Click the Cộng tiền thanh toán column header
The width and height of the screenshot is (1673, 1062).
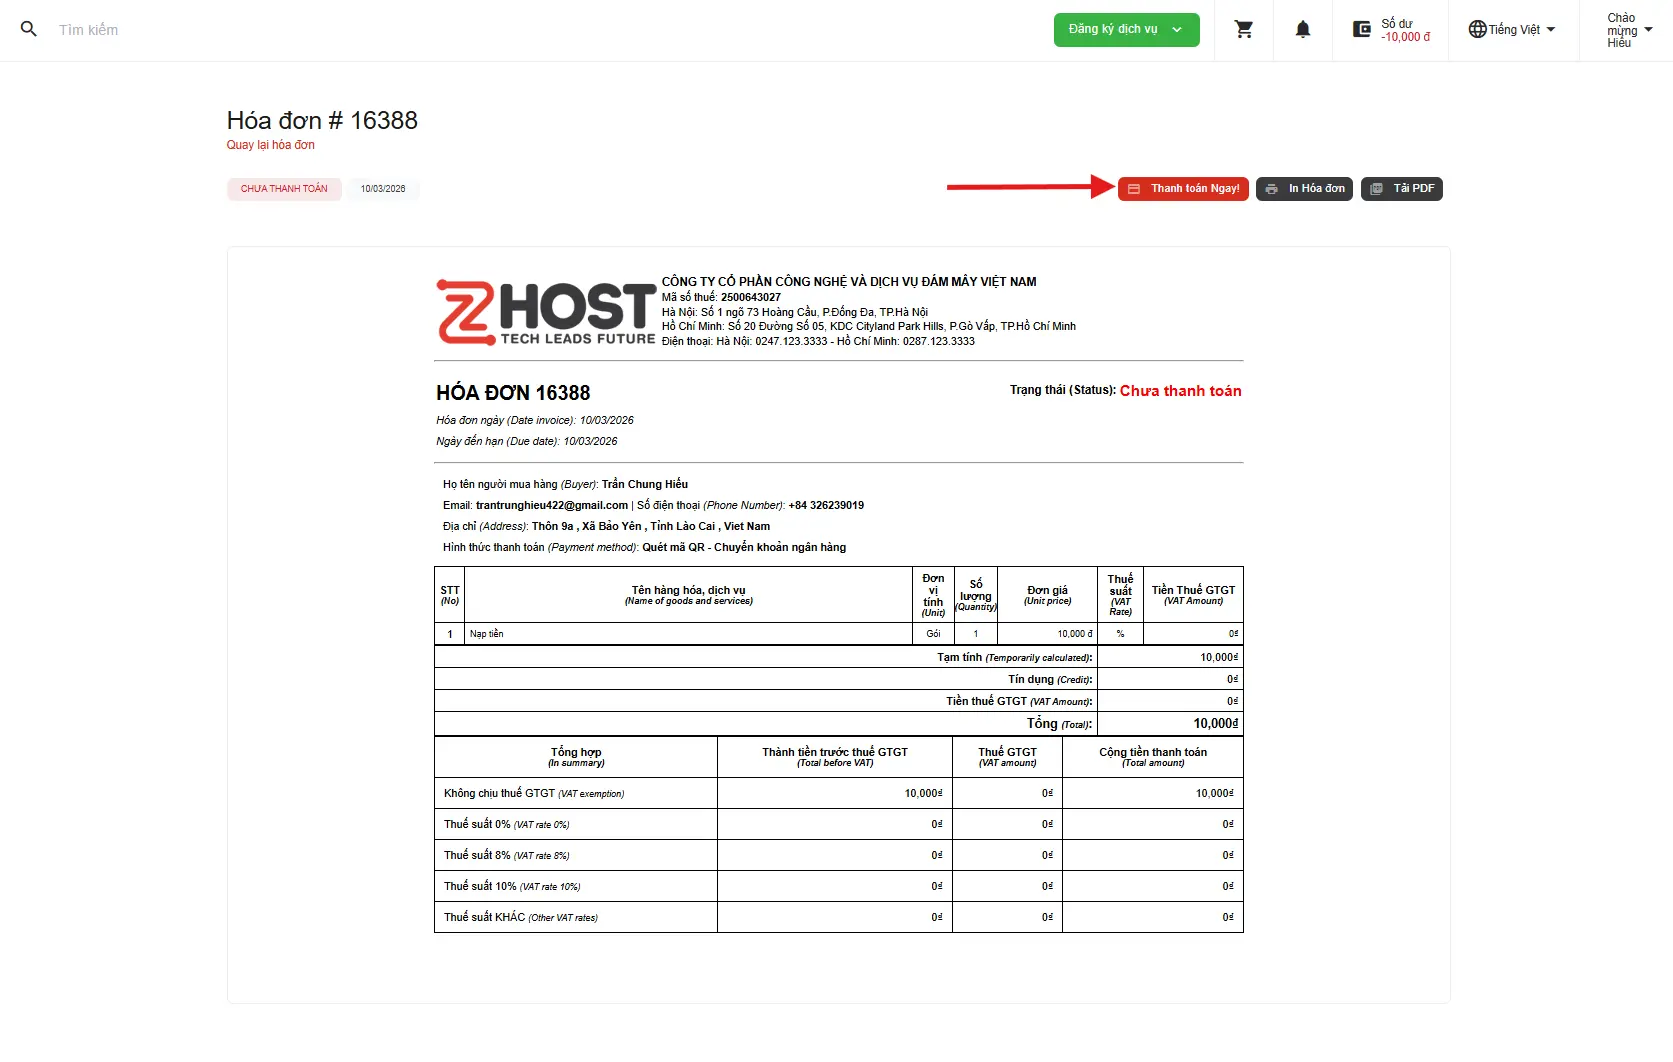click(1153, 757)
